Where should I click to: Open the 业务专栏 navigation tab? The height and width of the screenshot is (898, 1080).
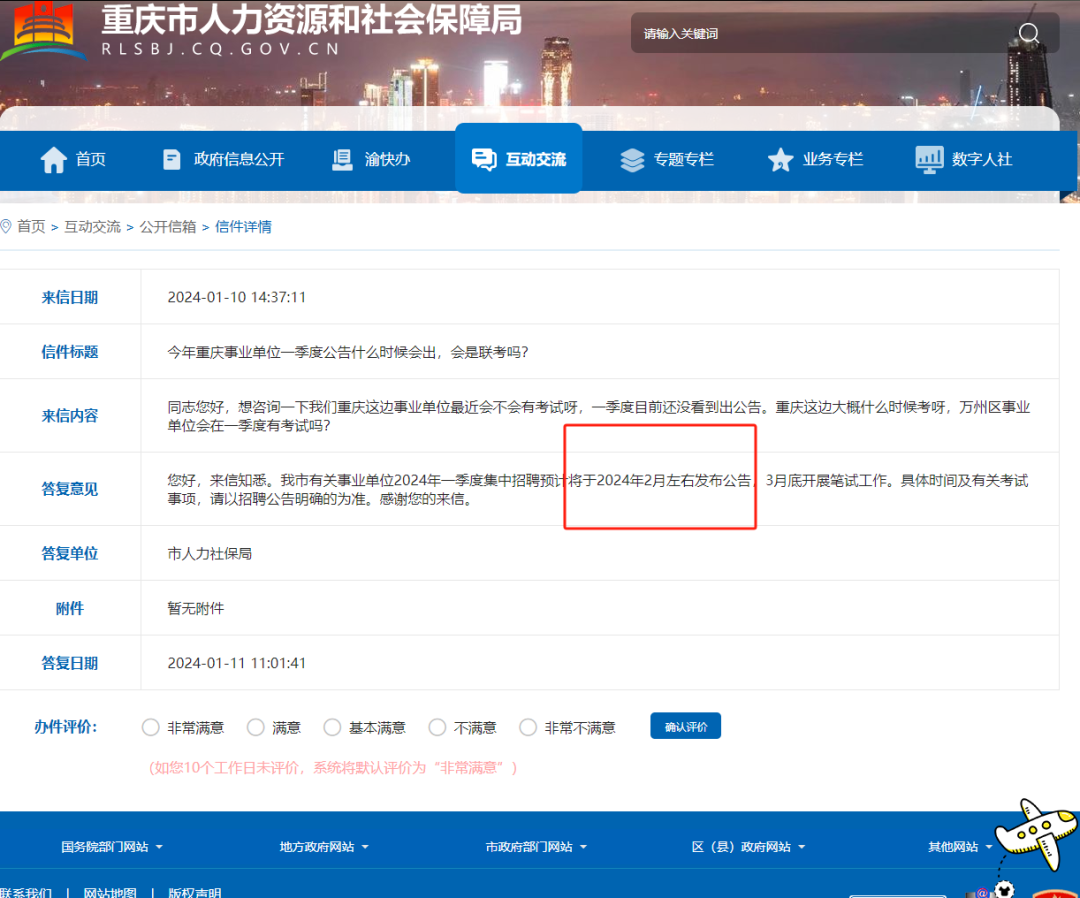pyautogui.click(x=816, y=160)
